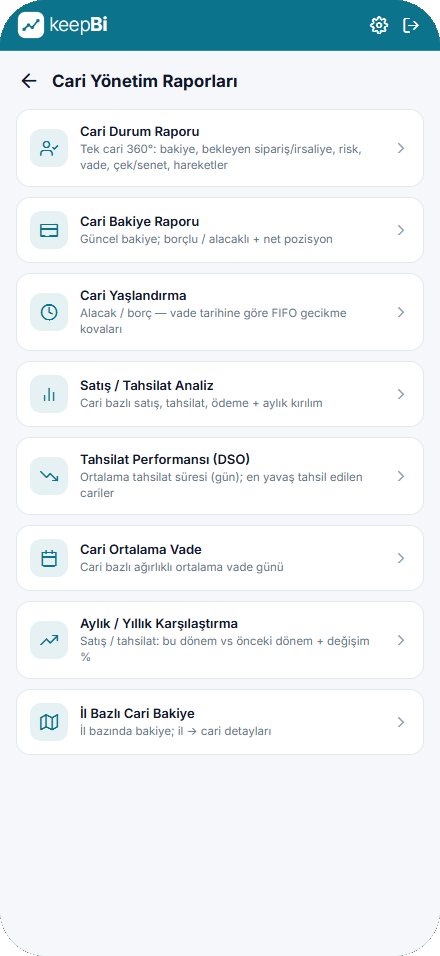This screenshot has width=440, height=956.
Task: Click description 'Cari bazlı ağırlıklı ortalama vade günü'
Action: click(182, 567)
